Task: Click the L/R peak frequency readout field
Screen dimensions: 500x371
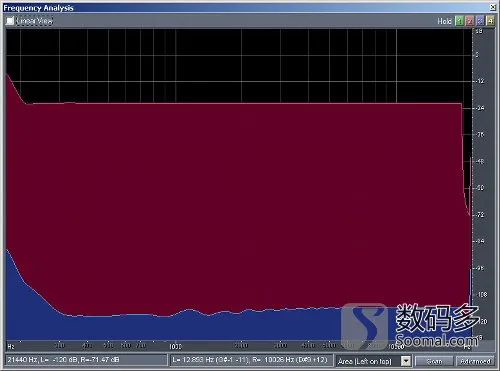Action: click(x=251, y=360)
